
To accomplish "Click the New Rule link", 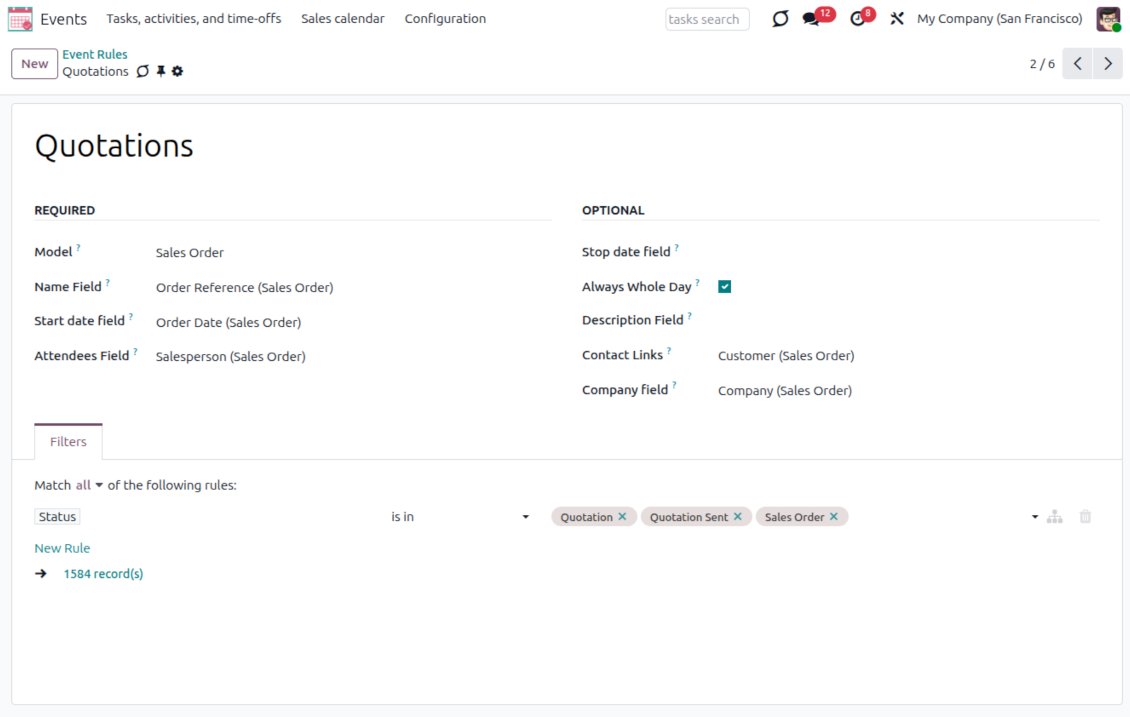I will coord(62,548).
